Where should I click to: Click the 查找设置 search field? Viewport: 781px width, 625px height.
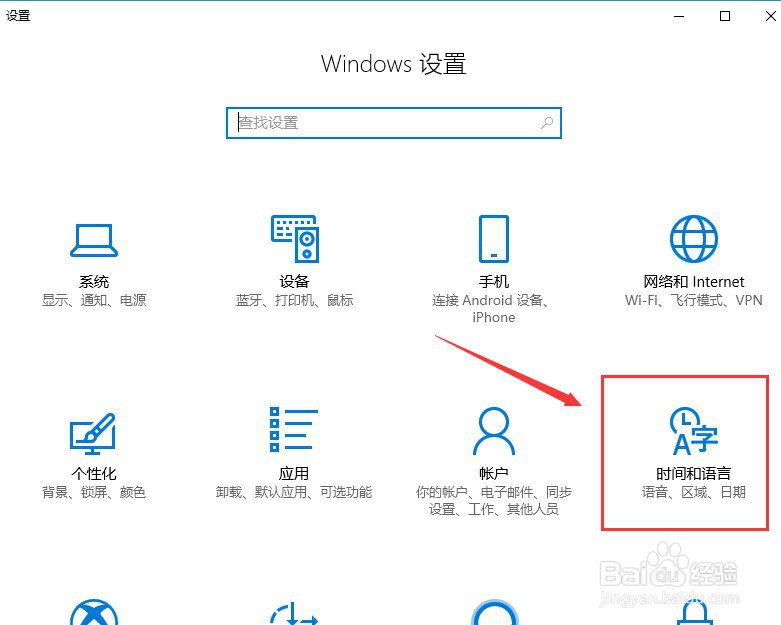393,123
